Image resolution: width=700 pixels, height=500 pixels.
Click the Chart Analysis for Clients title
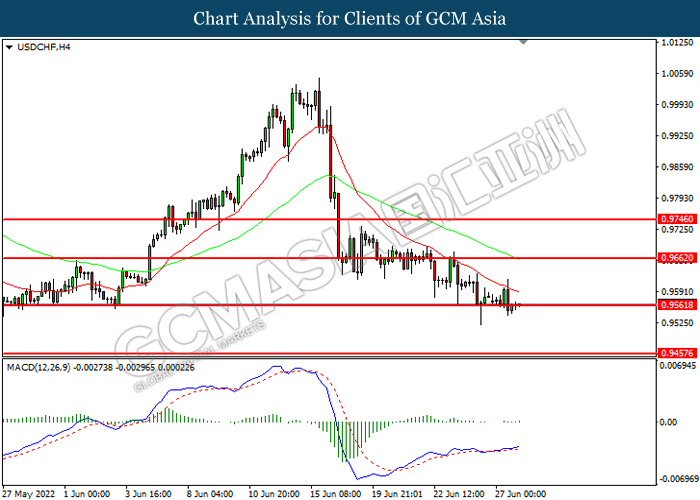click(350, 19)
